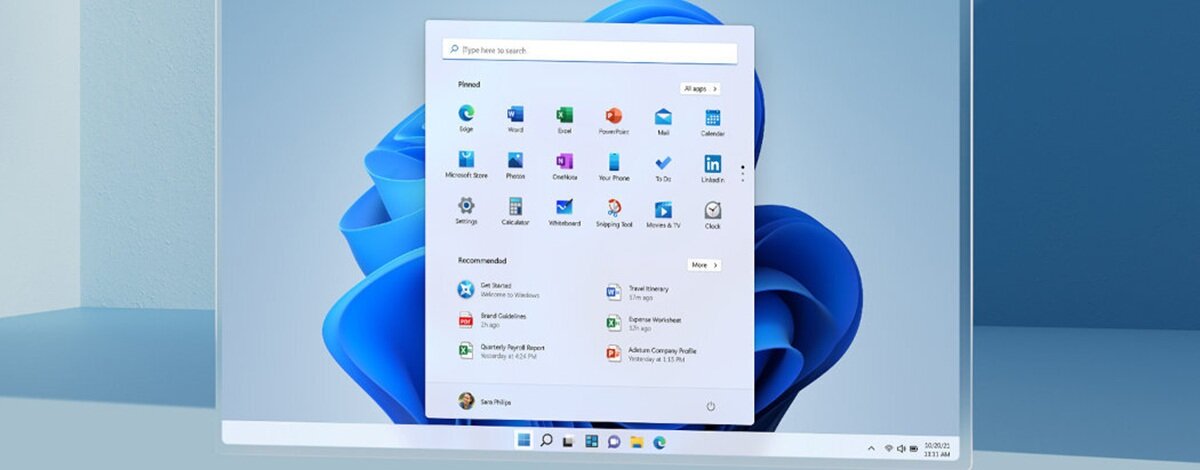Viewport: 1200px width, 470px height.
Task: Open the Edge app in Pinned
Action: (x=466, y=119)
